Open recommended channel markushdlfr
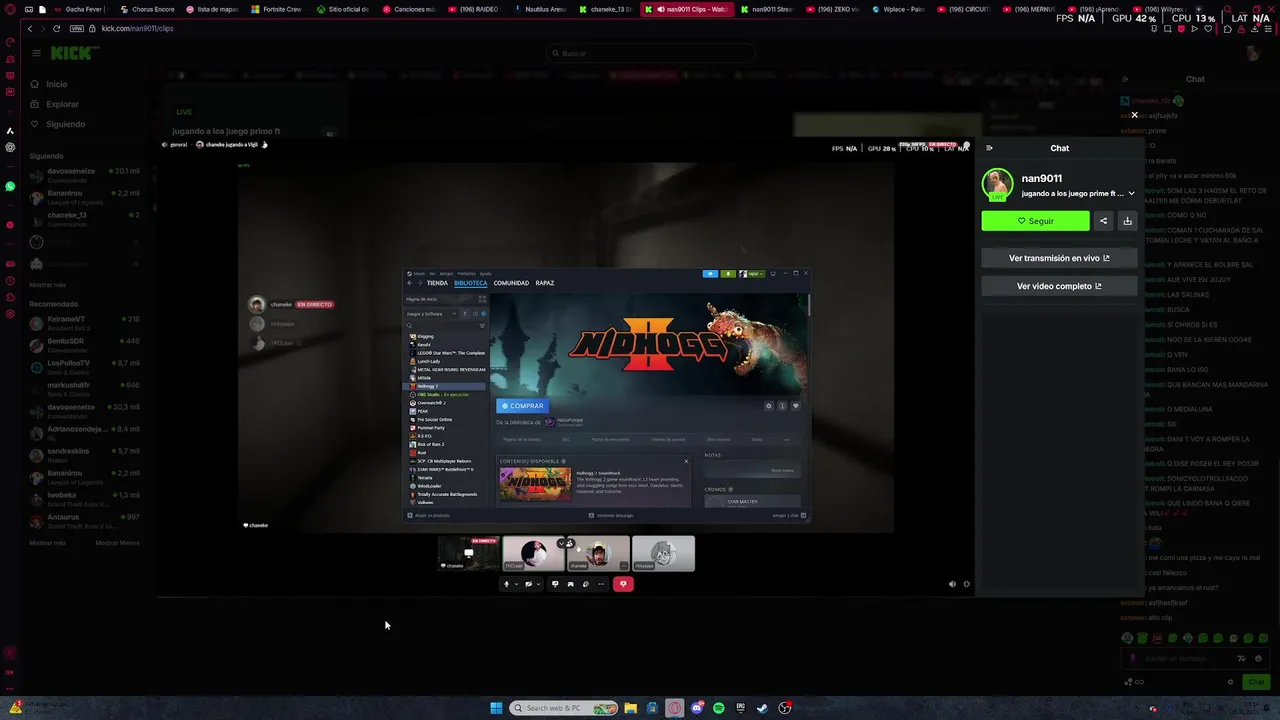Screen dimensions: 1280x720 pyautogui.click(x=85, y=389)
